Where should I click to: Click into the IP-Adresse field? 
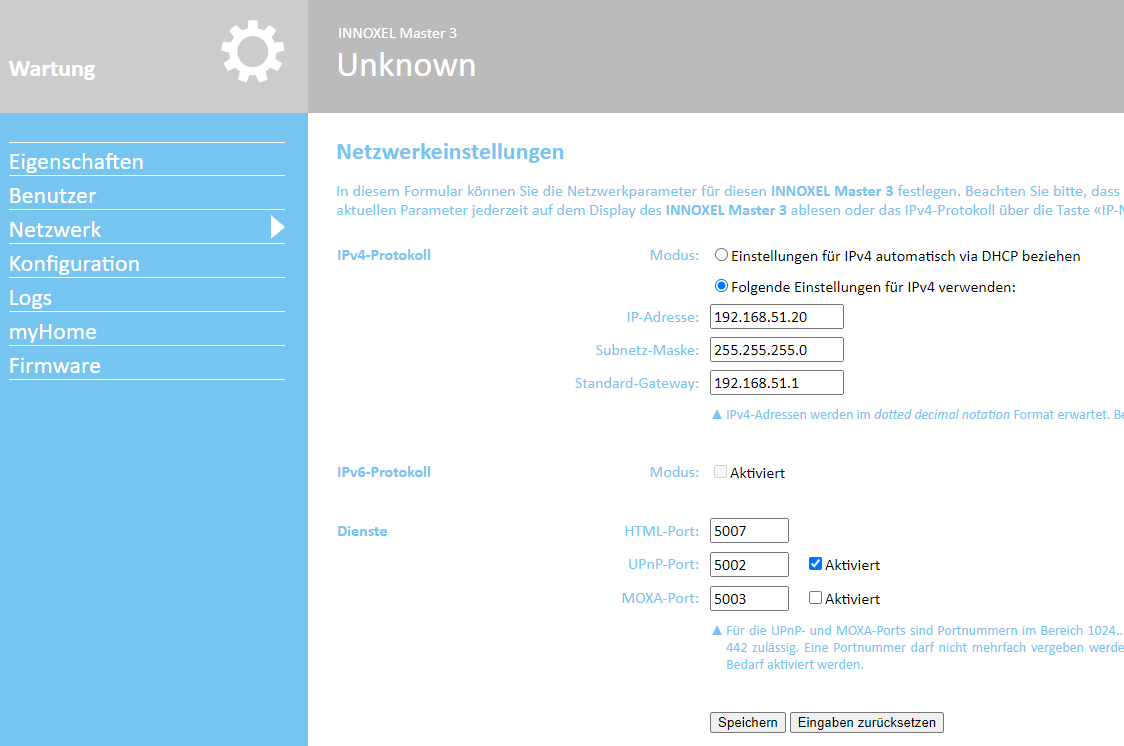pos(776,317)
